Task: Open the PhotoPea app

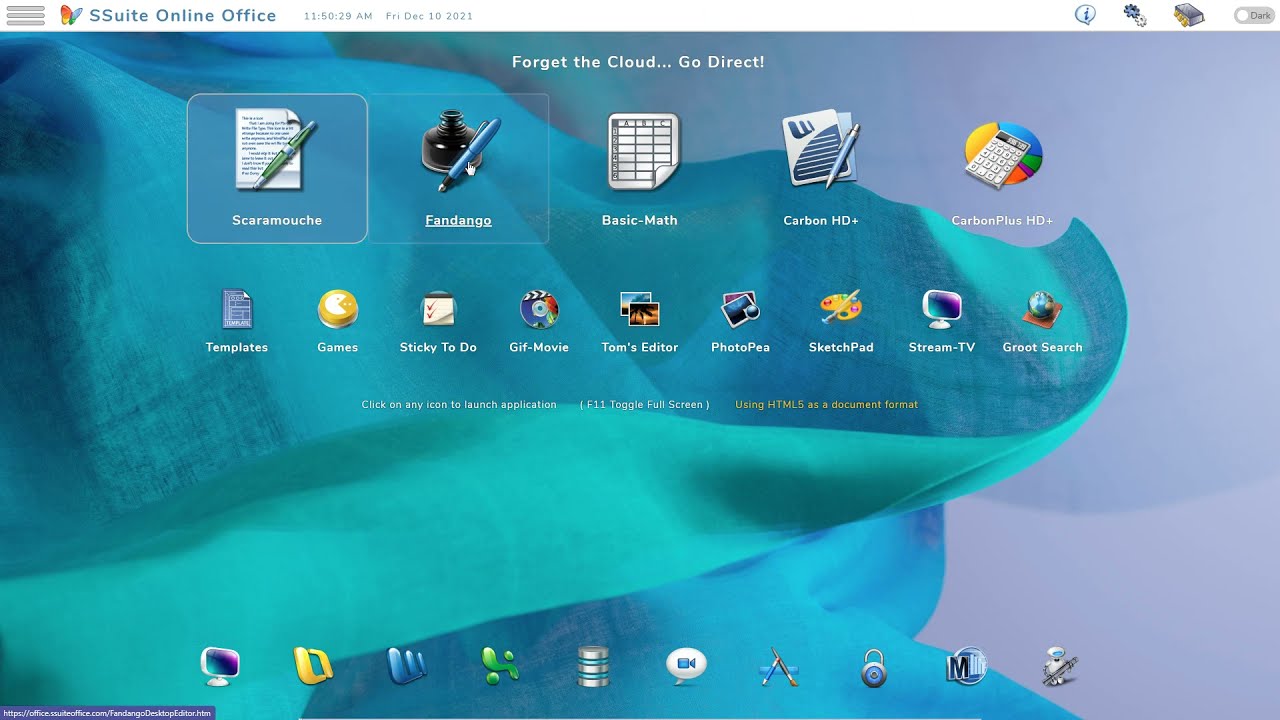Action: [741, 309]
